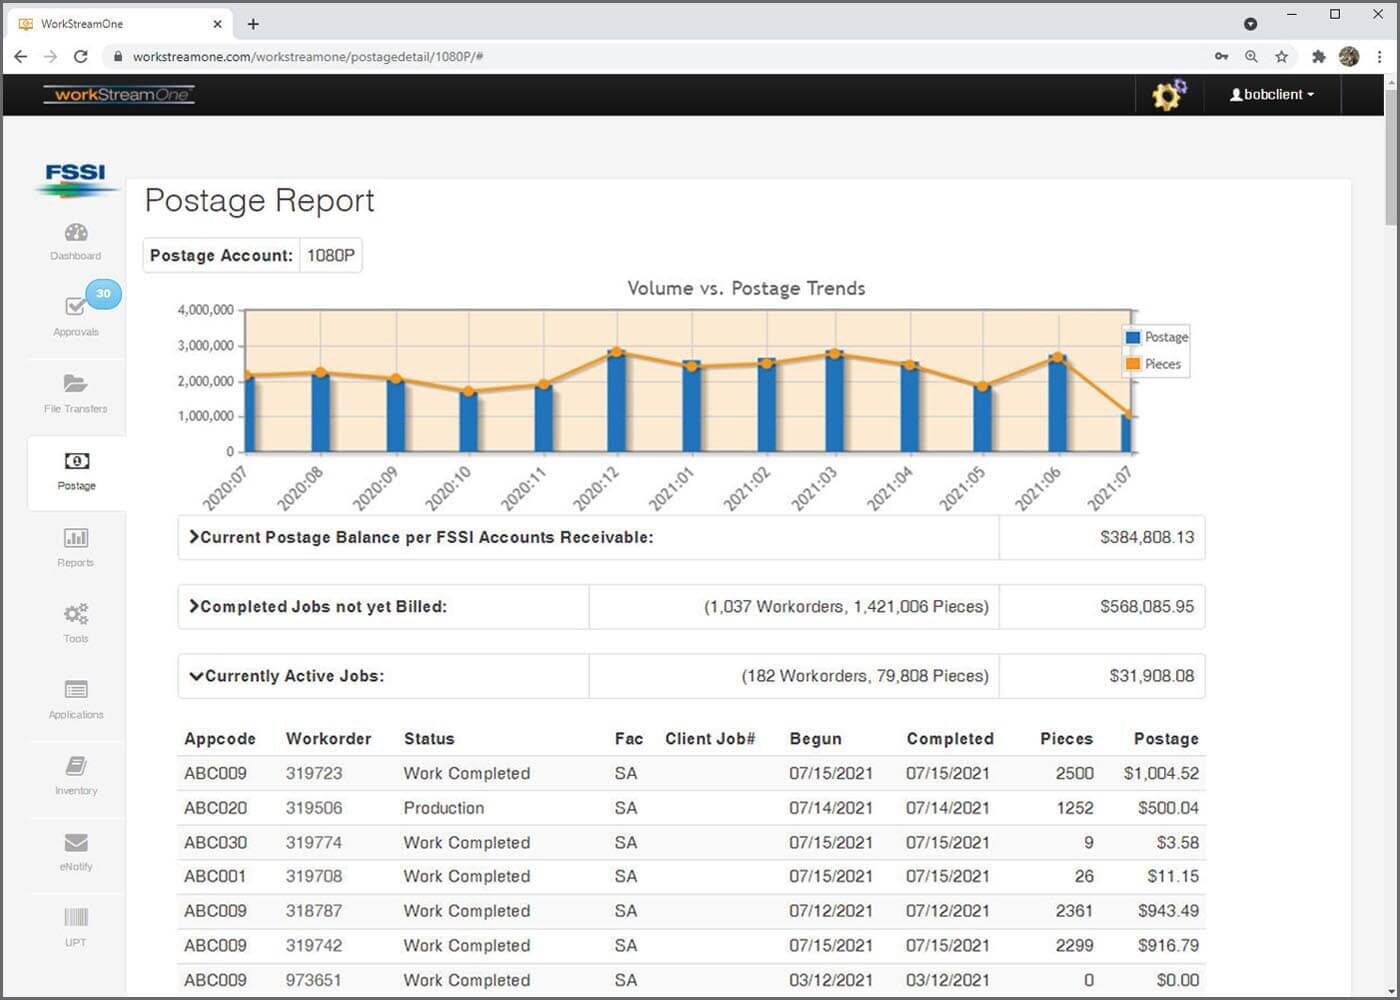
Task: Open the settings gear in the header
Action: [x=1168, y=95]
